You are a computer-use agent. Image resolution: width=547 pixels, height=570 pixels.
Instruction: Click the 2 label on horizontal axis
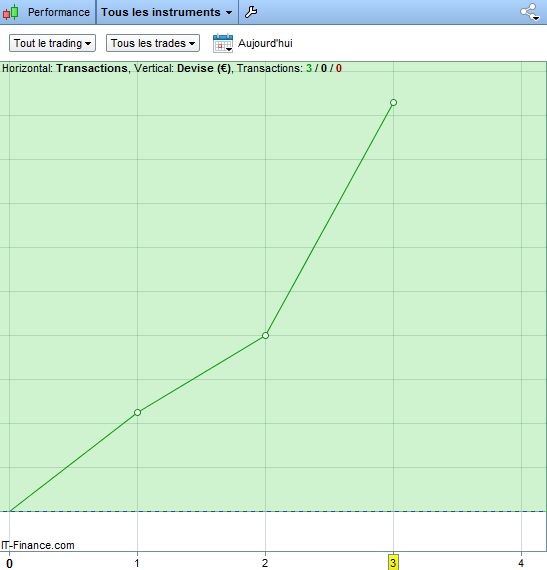265,563
